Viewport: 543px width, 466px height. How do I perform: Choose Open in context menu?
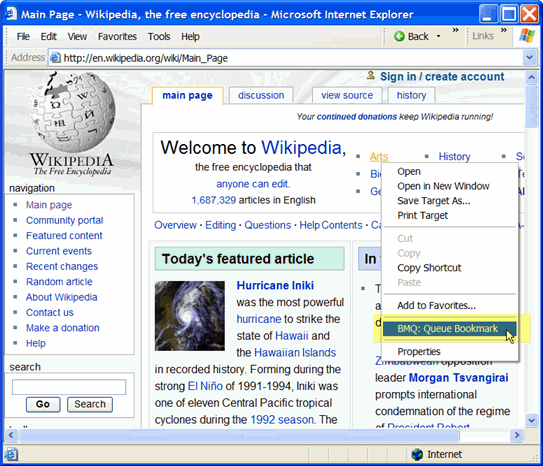[x=409, y=171]
